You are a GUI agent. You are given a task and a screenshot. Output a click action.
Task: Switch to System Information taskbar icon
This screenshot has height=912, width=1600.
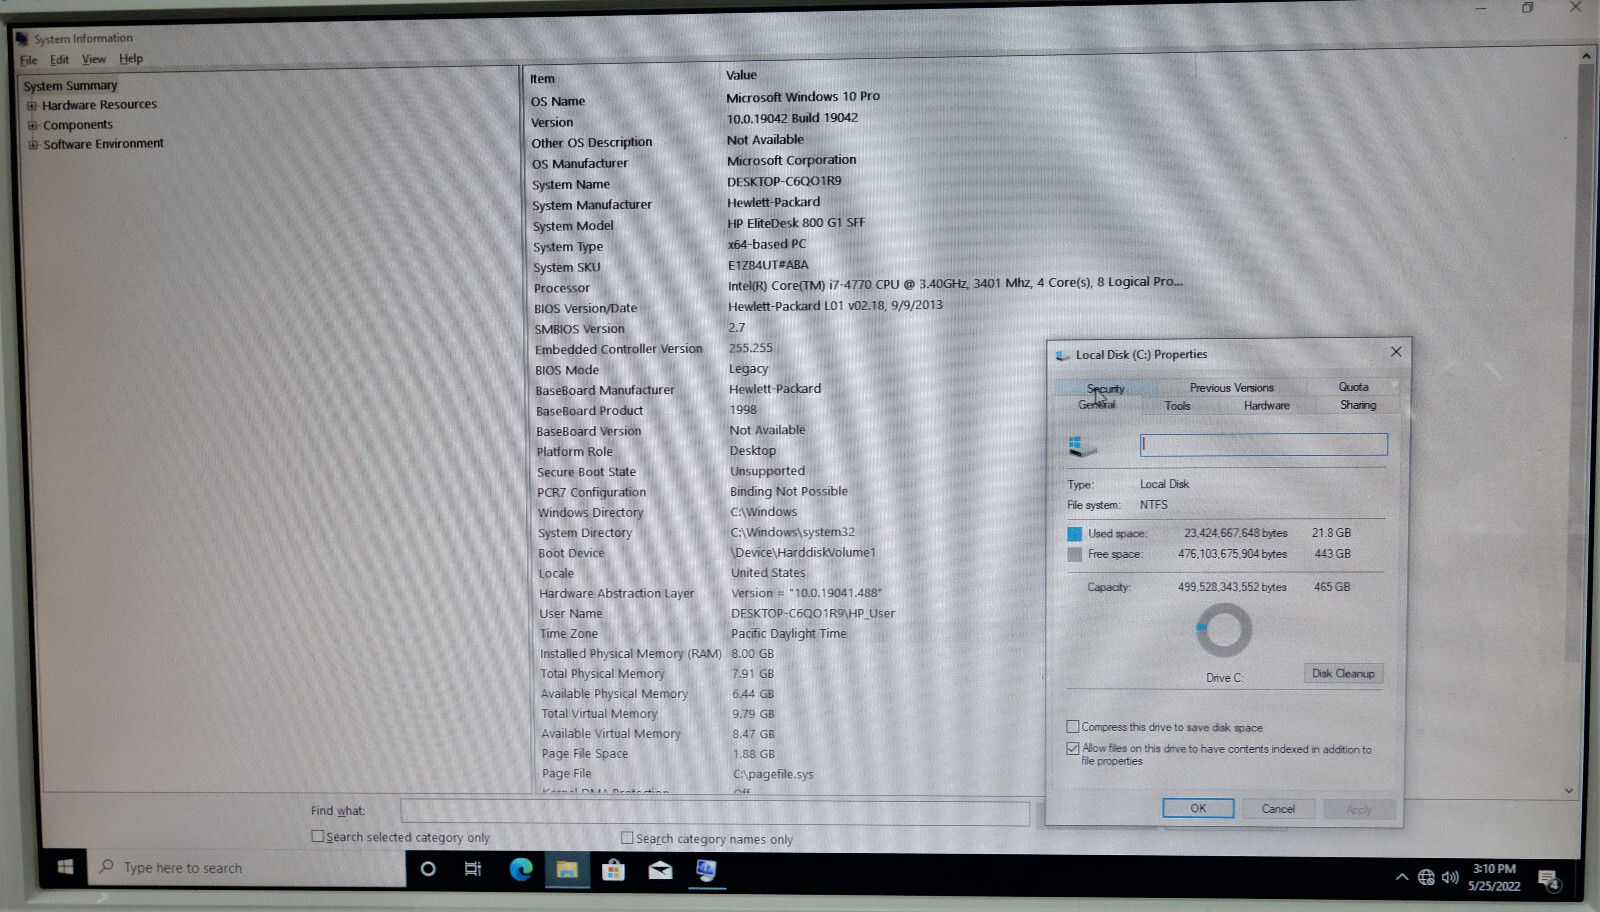click(706, 870)
